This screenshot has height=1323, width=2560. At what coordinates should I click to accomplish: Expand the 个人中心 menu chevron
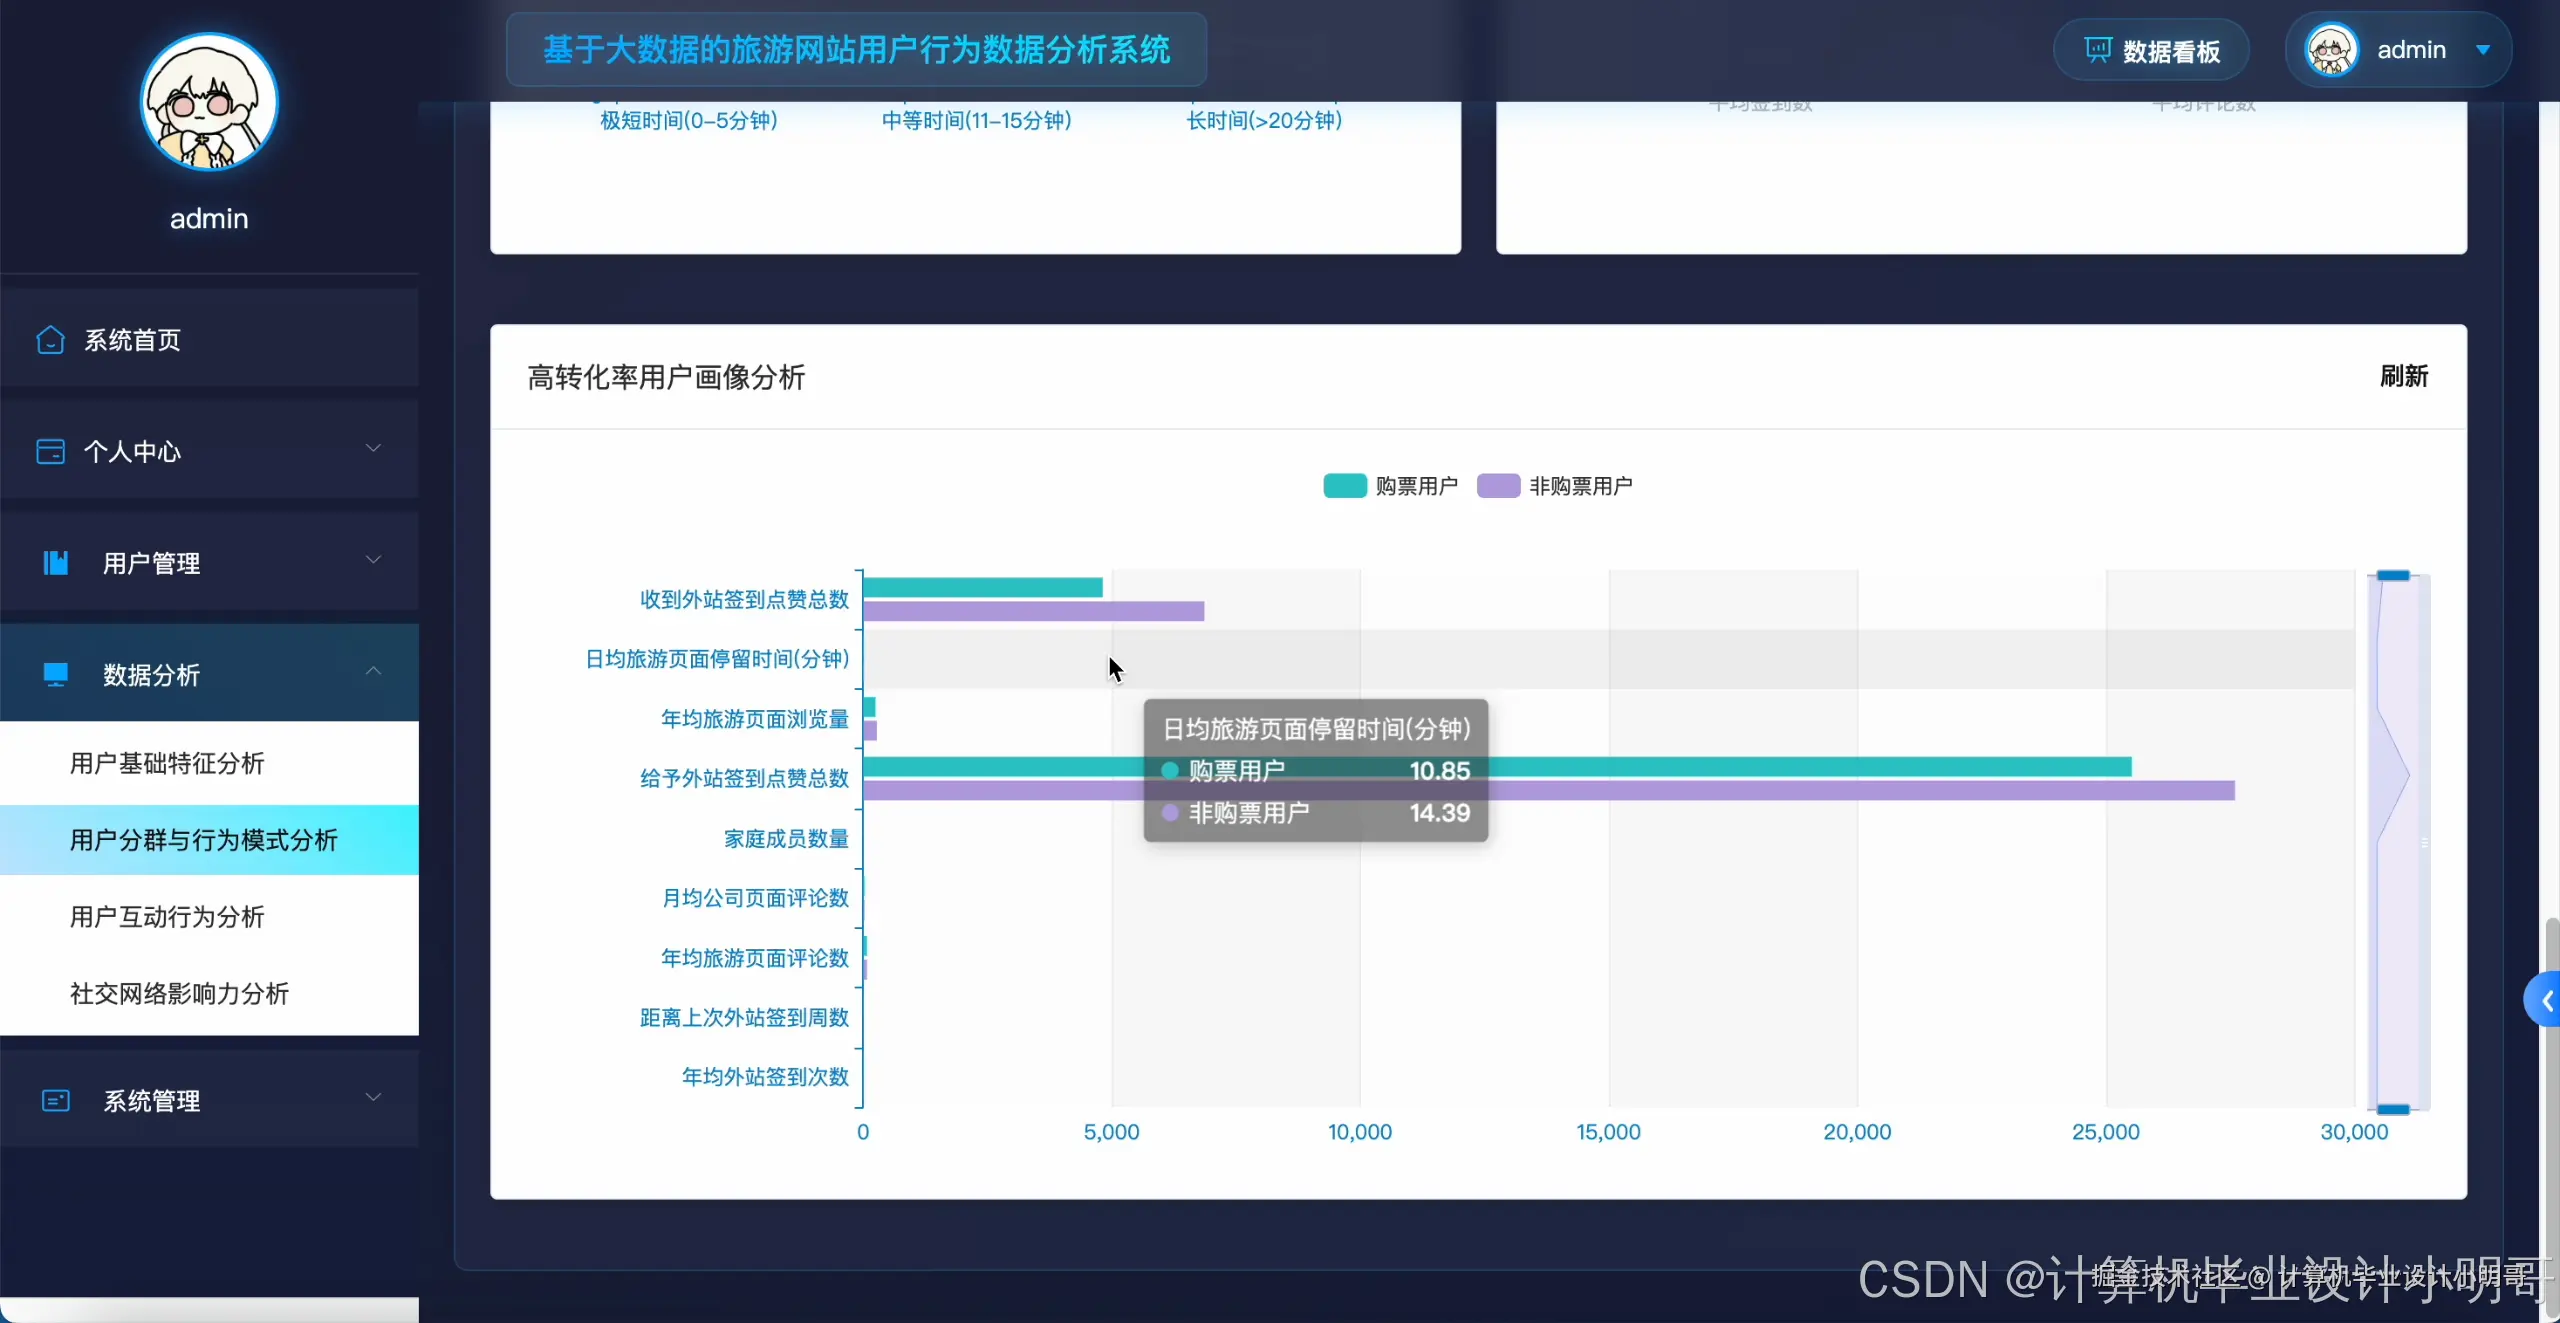pos(373,448)
